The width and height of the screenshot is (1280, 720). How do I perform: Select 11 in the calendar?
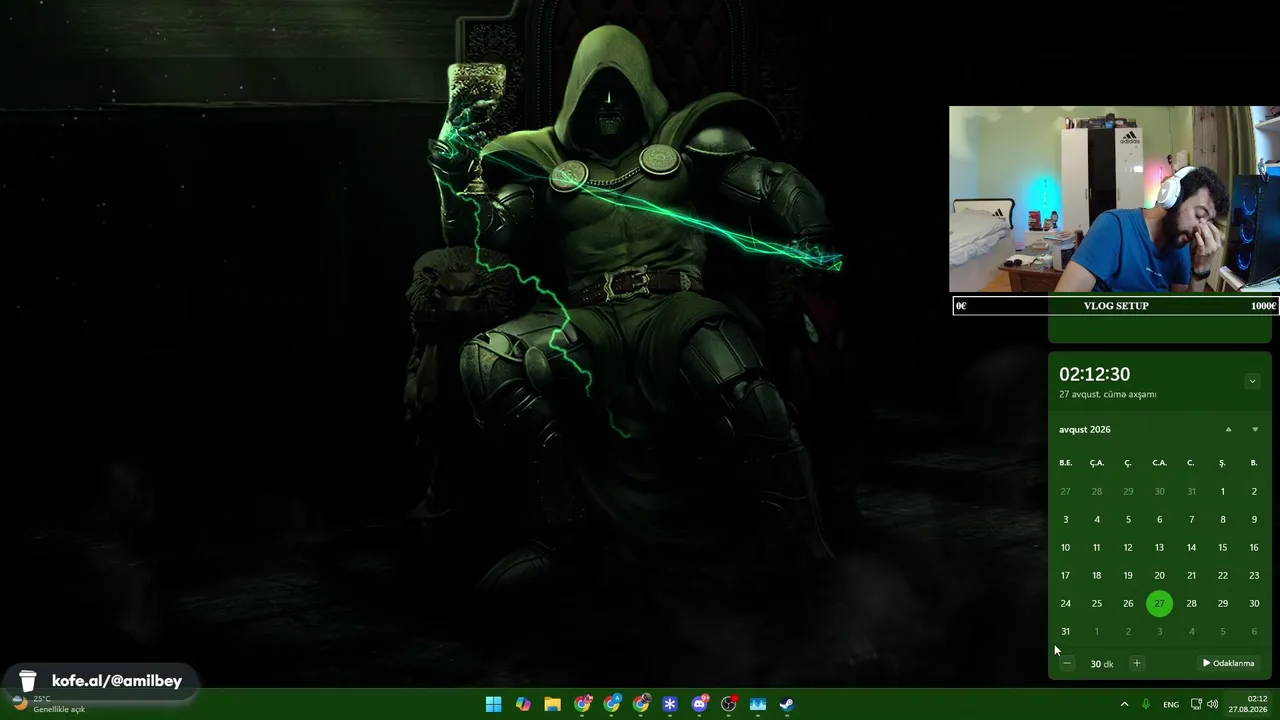pyautogui.click(x=1097, y=547)
